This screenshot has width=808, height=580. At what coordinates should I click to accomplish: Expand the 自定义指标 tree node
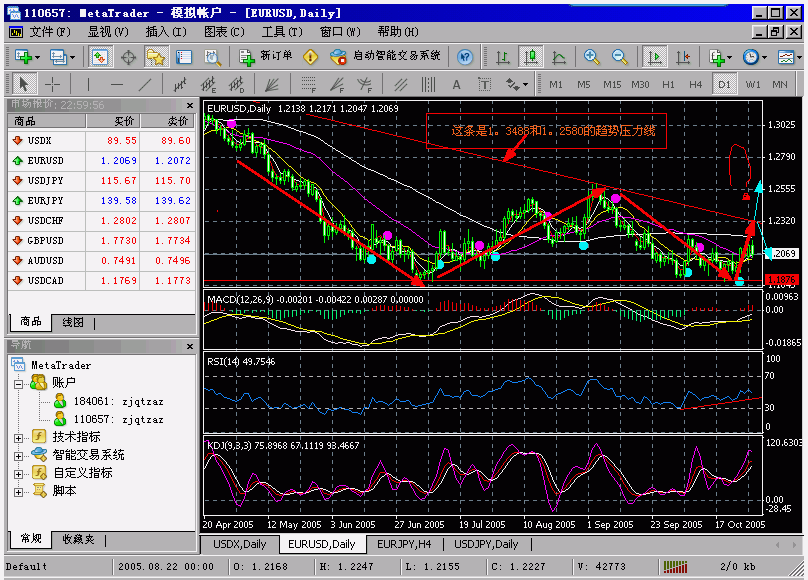point(19,474)
